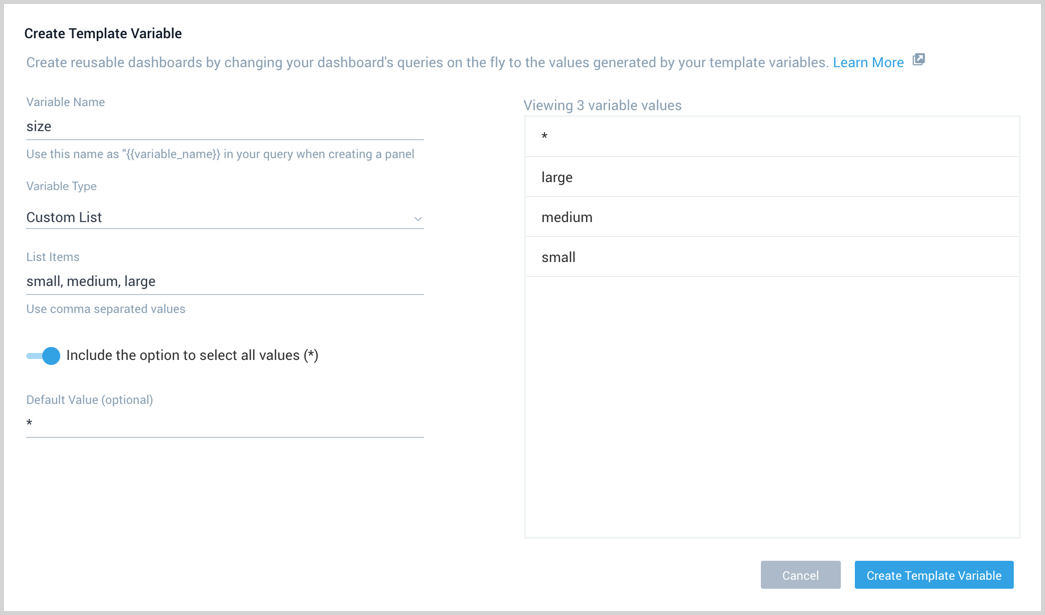1045x615 pixels.
Task: Click the external link icon beside Learn More
Action: coord(918,61)
